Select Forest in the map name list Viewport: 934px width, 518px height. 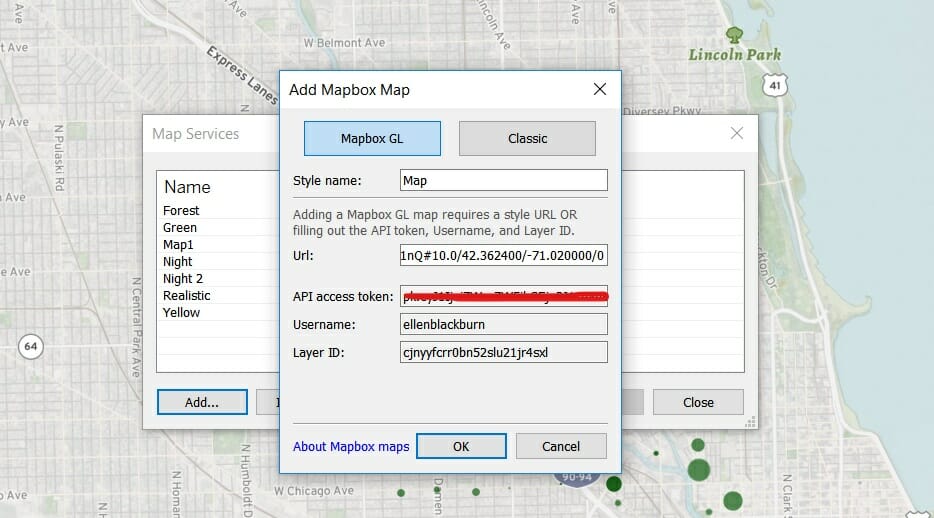(x=181, y=211)
